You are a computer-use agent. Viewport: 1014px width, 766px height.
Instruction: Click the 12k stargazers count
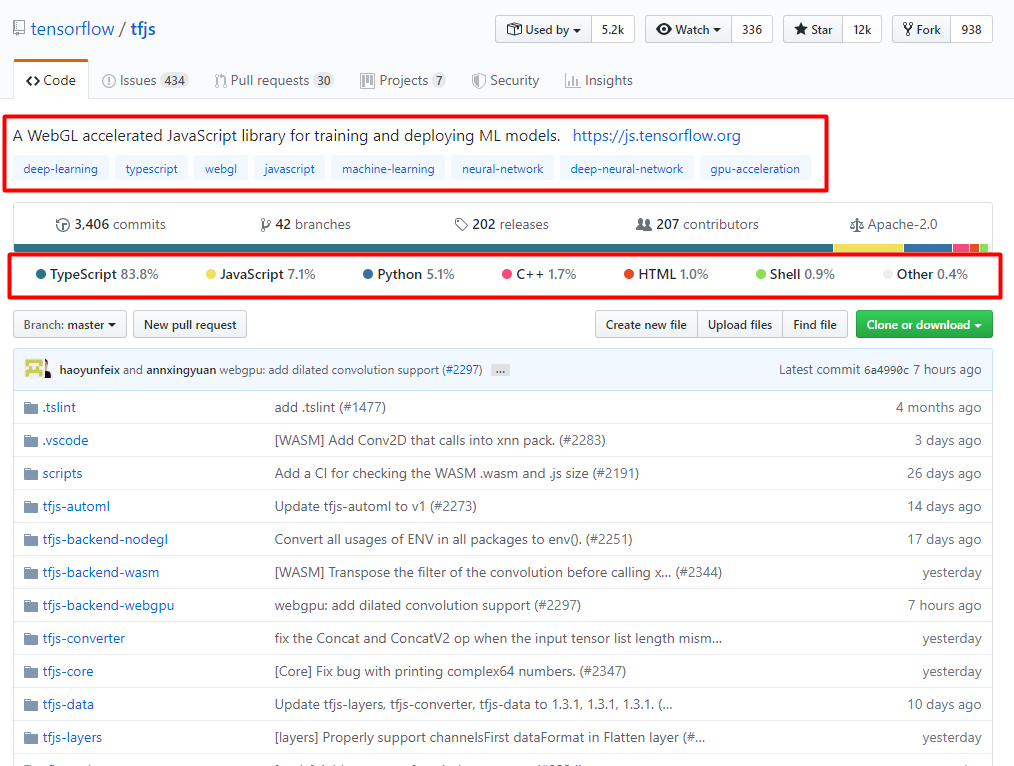click(862, 30)
